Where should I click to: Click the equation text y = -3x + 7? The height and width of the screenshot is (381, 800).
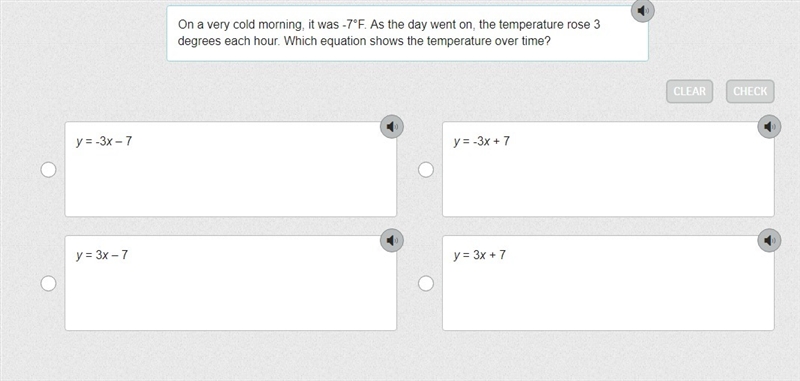[482, 141]
